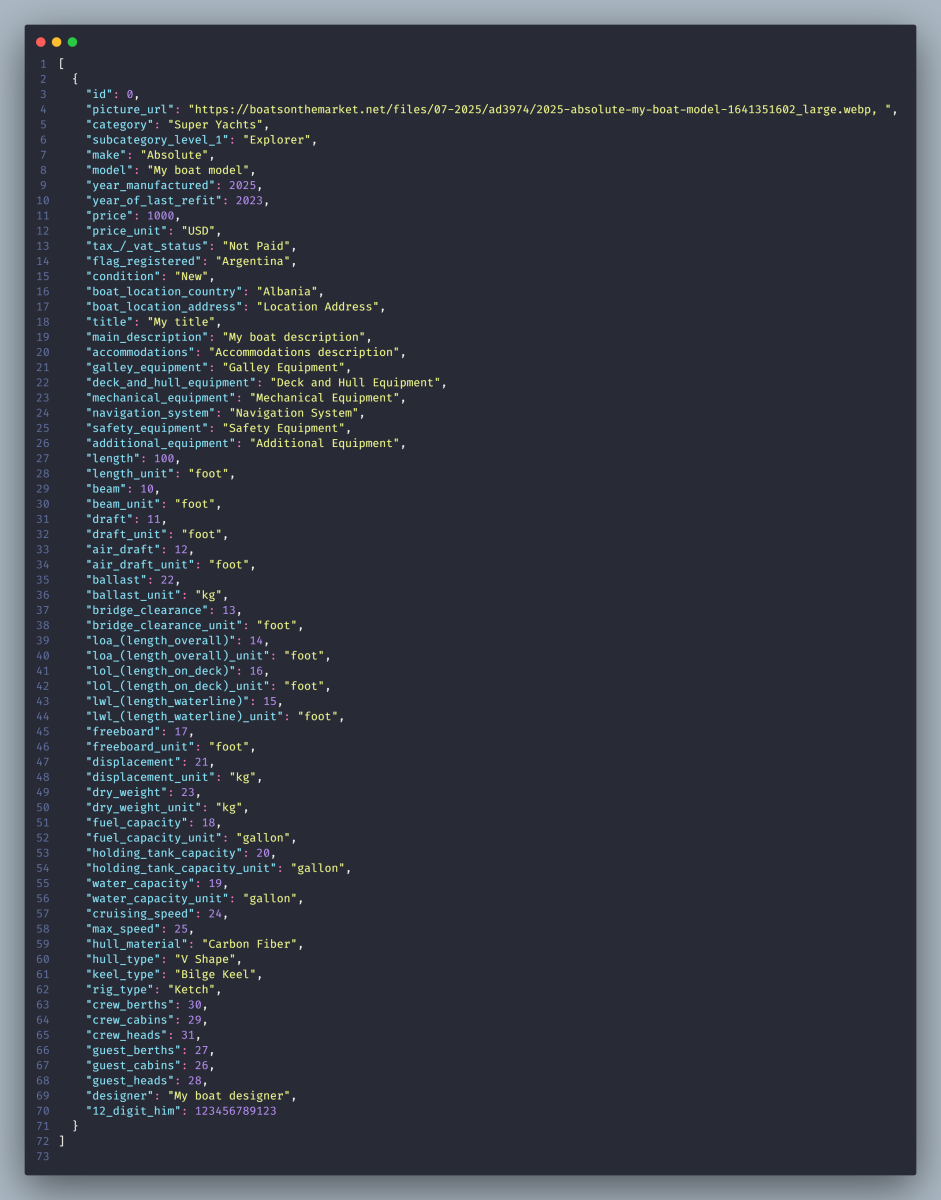
Task: Select the guest_heads value 28
Action: 195,1080
